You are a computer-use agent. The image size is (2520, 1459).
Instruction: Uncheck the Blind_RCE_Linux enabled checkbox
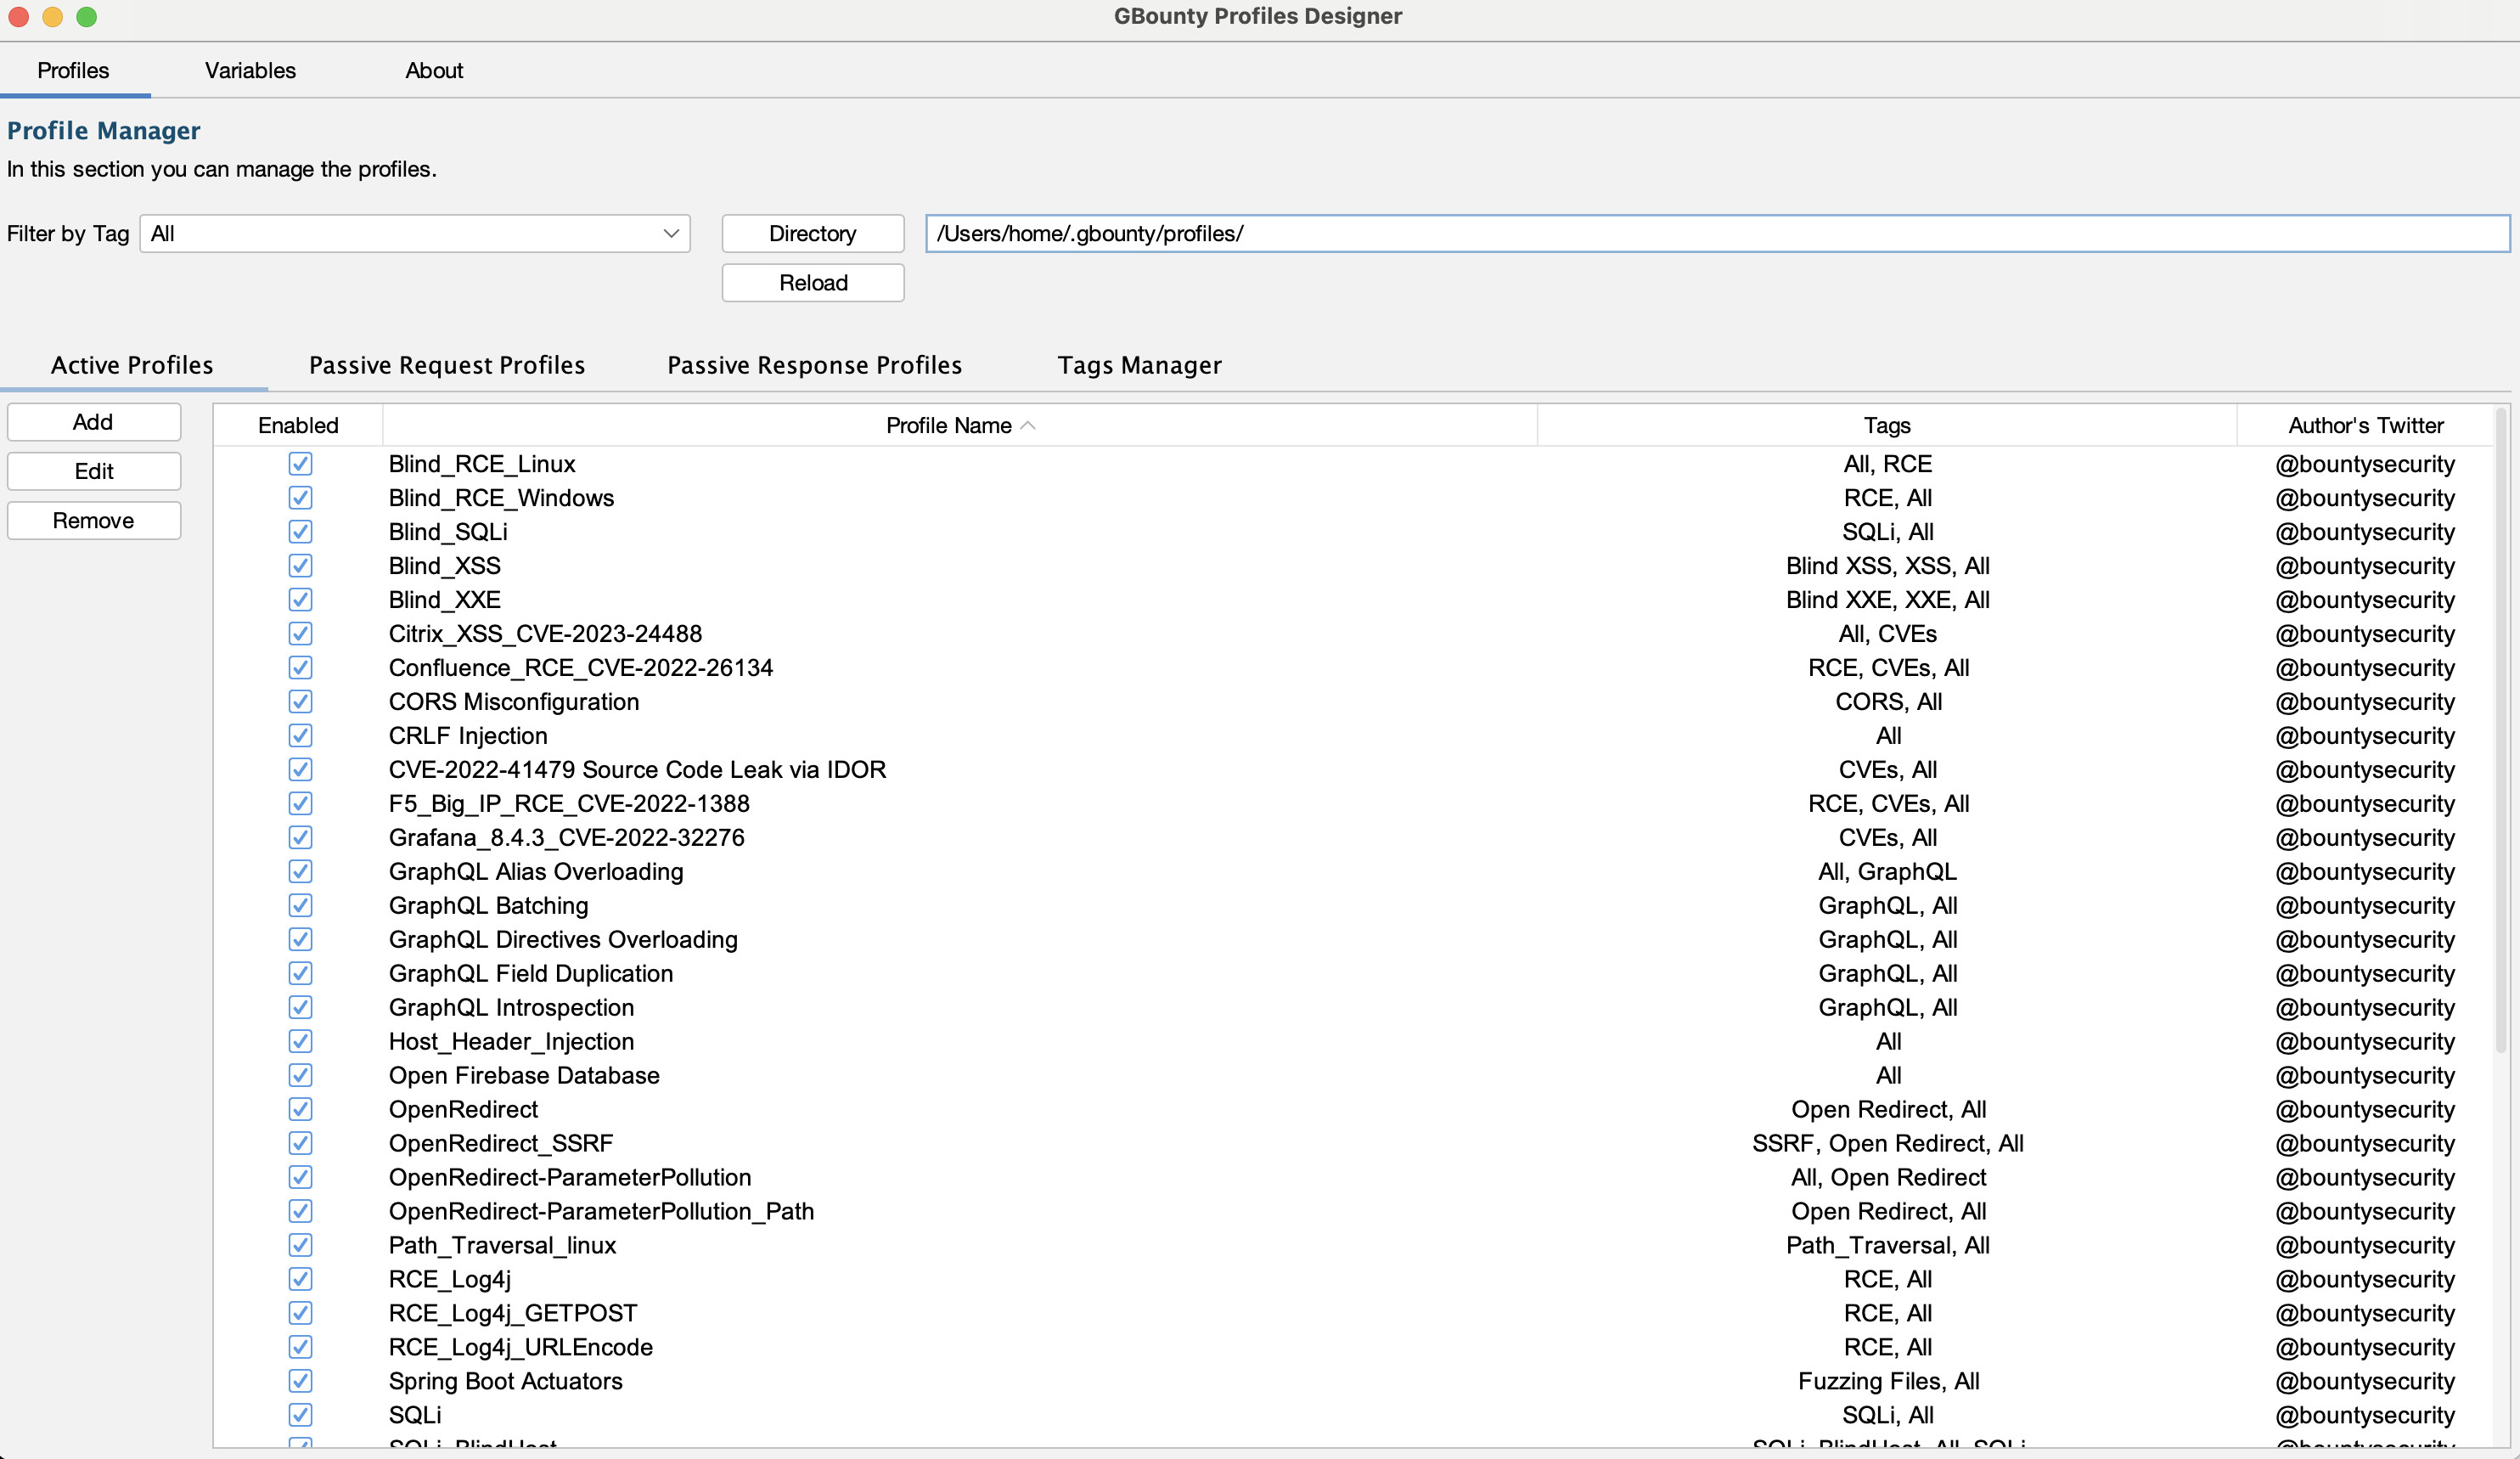tap(300, 464)
